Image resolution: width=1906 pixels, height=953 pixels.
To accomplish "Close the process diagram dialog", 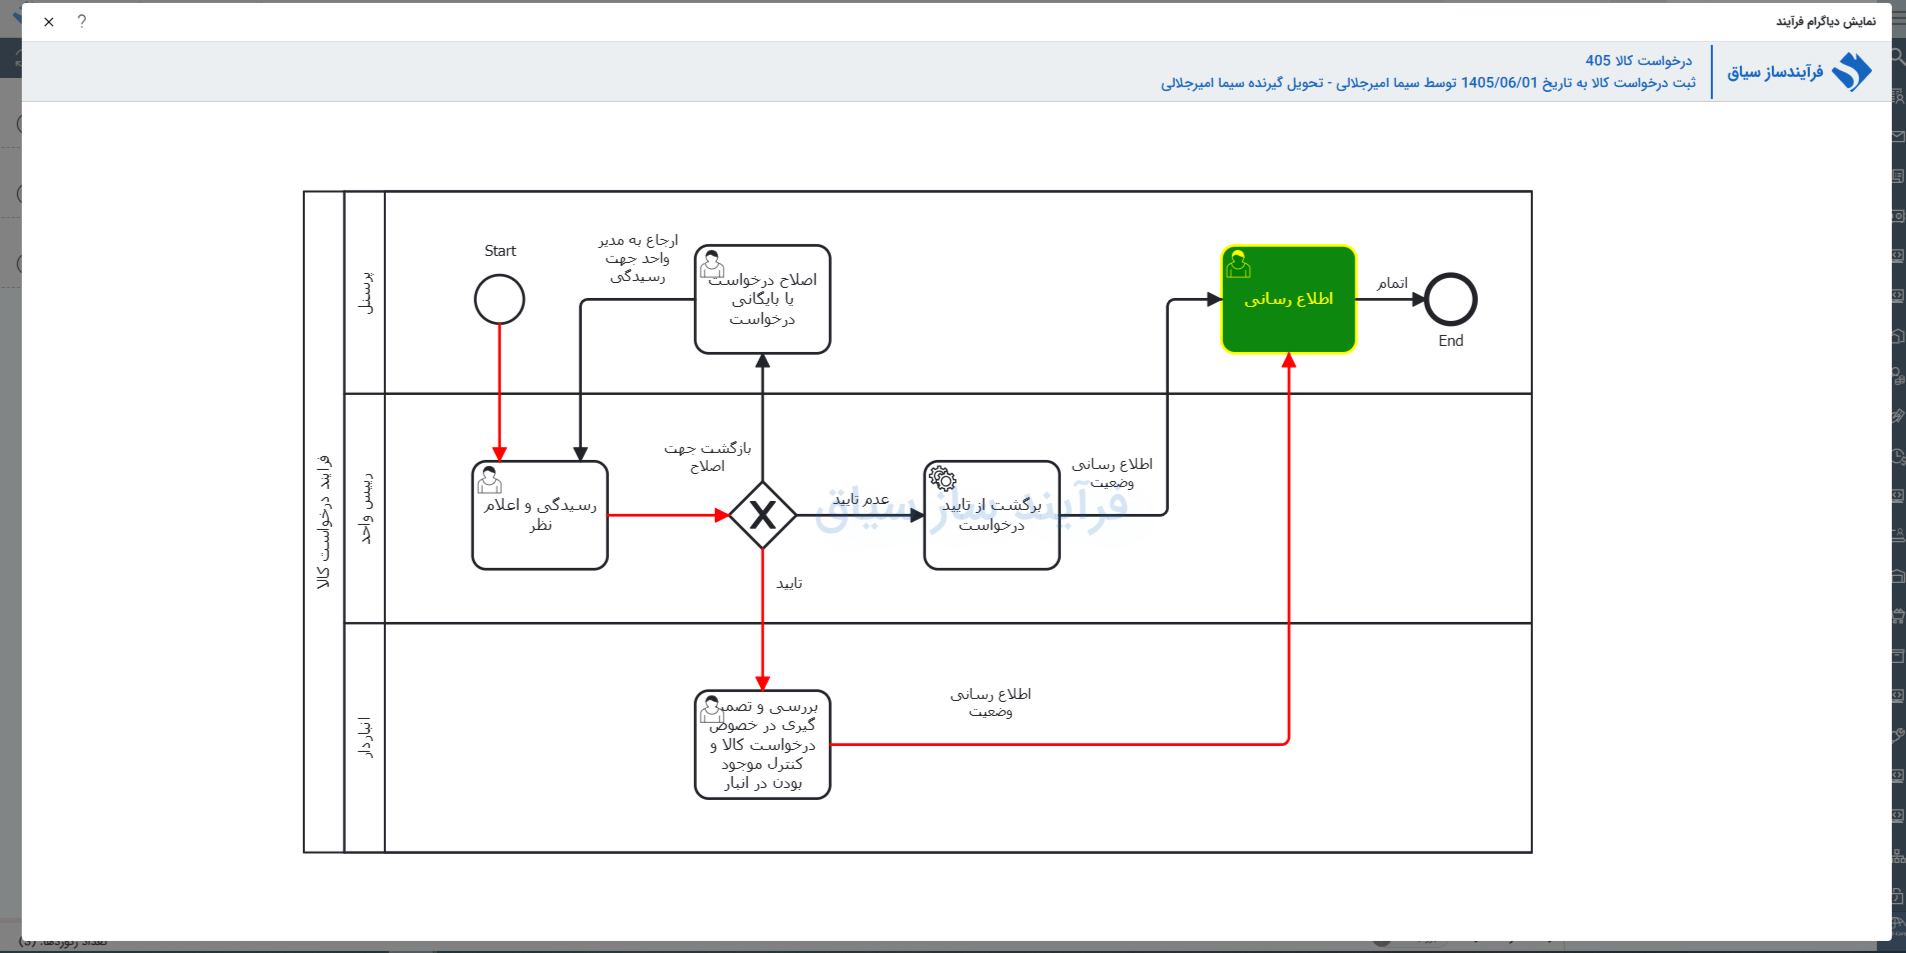I will pyautogui.click(x=49, y=21).
